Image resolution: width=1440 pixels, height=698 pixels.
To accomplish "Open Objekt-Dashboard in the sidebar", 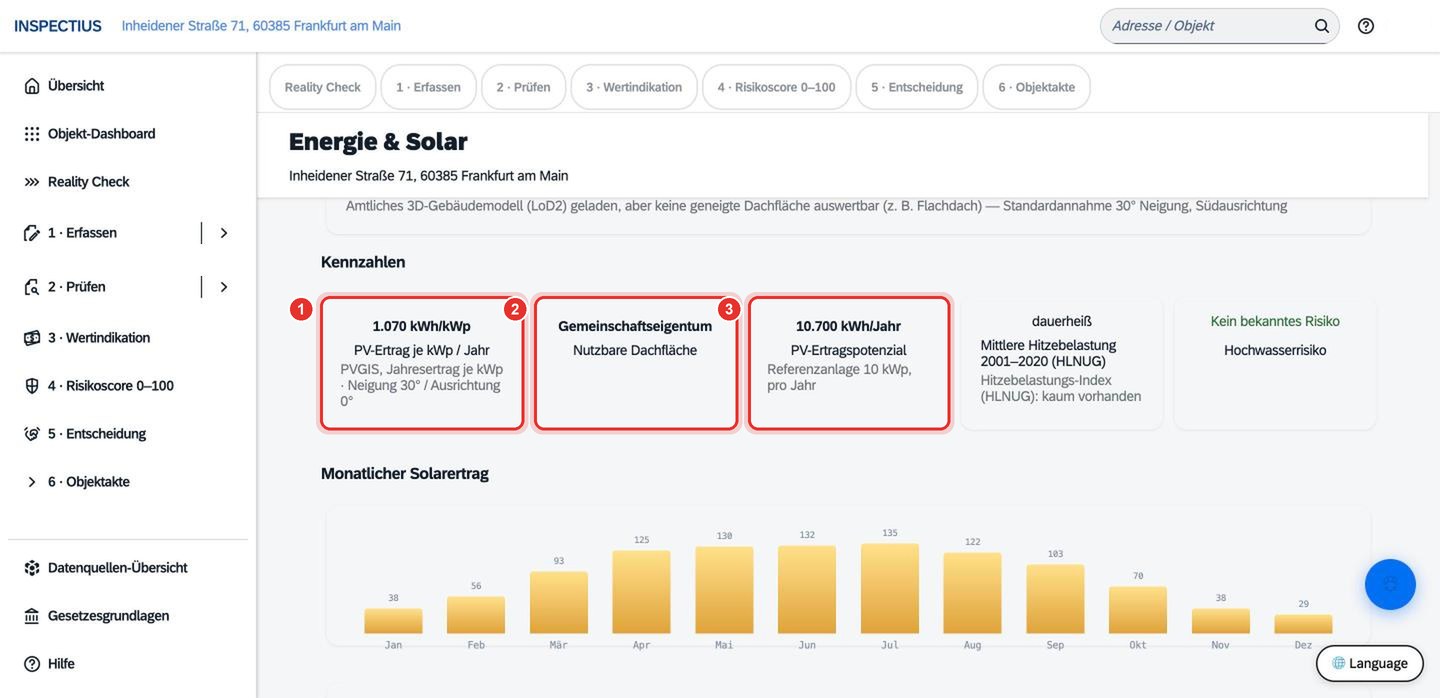I will 128,134.
